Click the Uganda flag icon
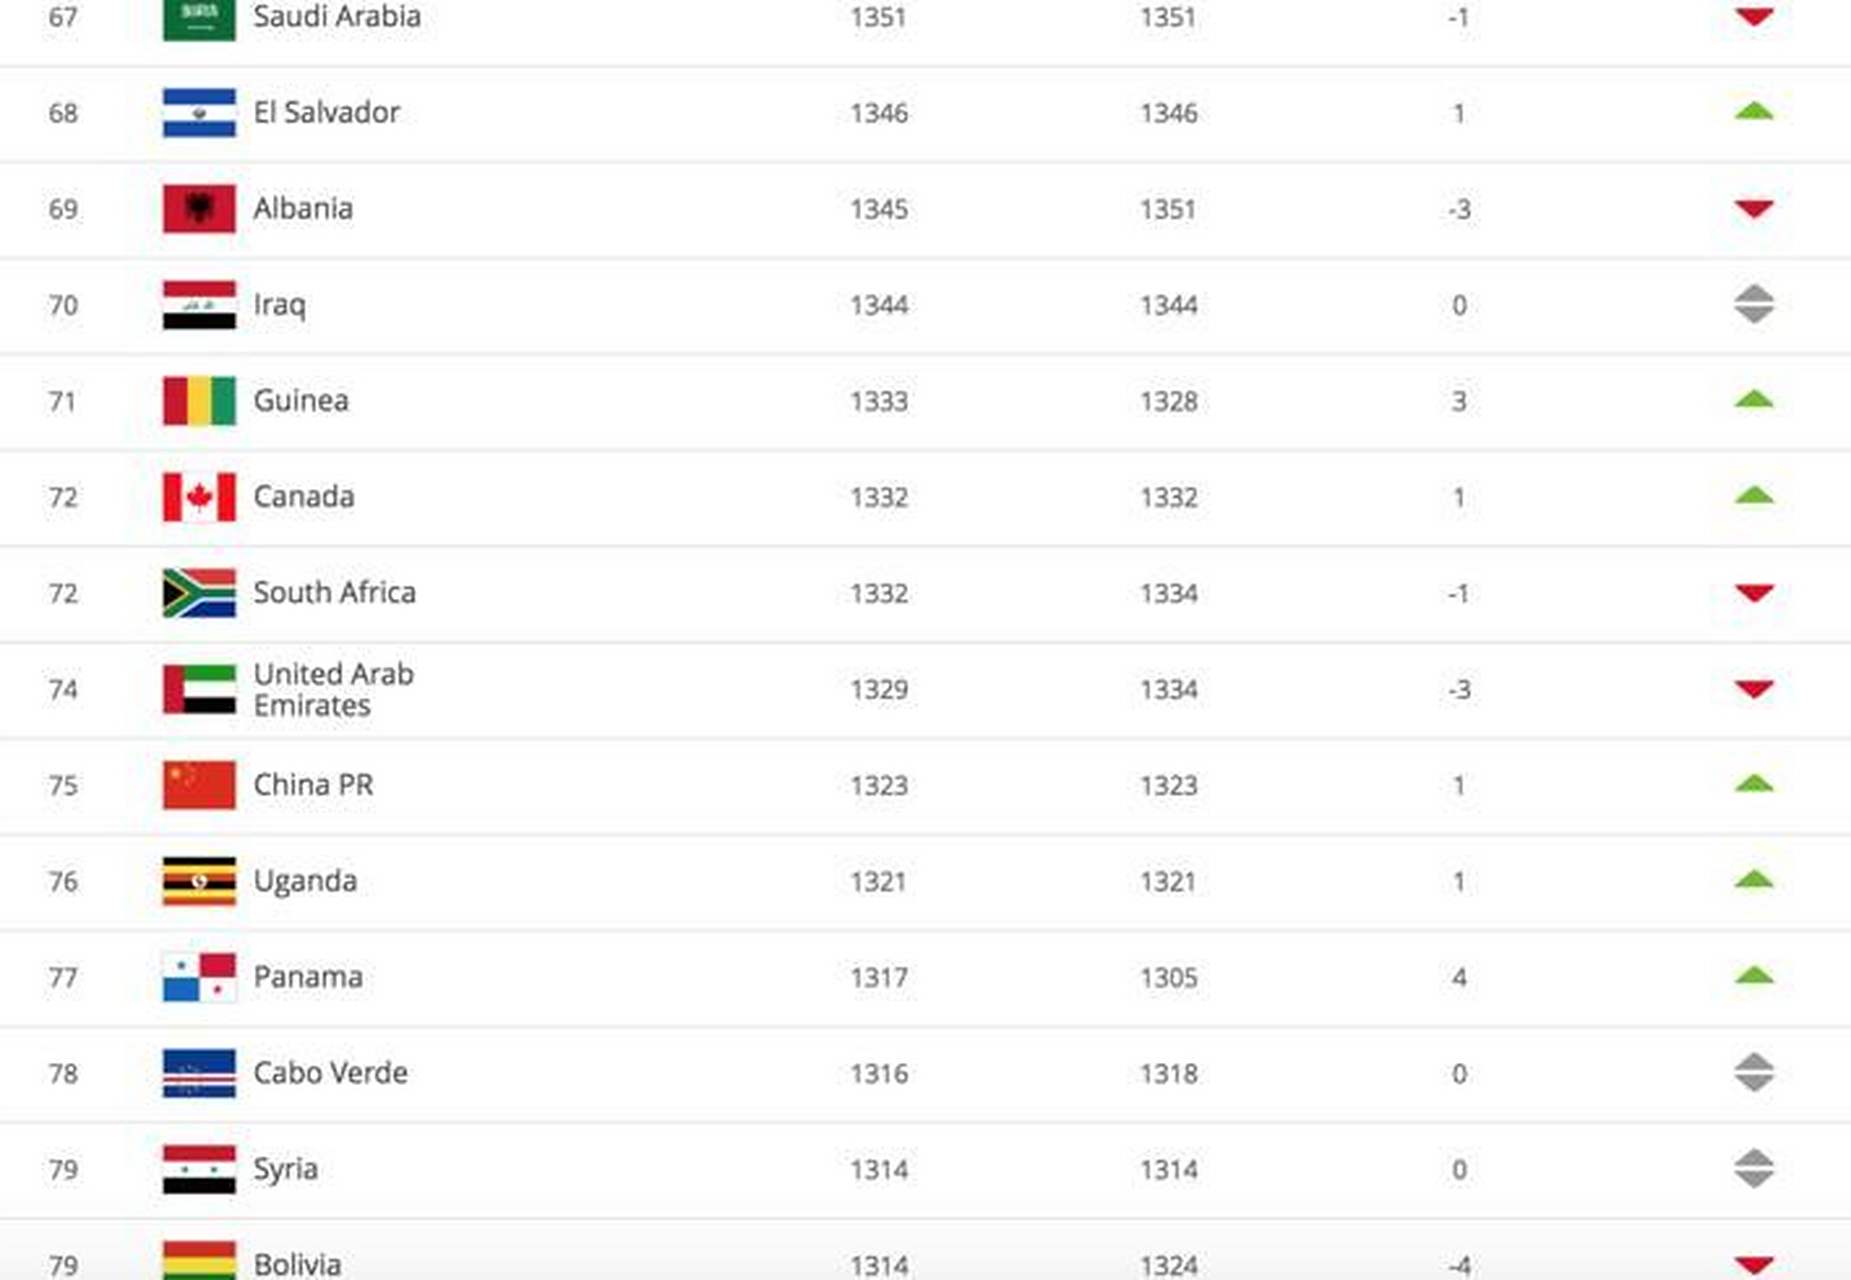 coord(199,881)
